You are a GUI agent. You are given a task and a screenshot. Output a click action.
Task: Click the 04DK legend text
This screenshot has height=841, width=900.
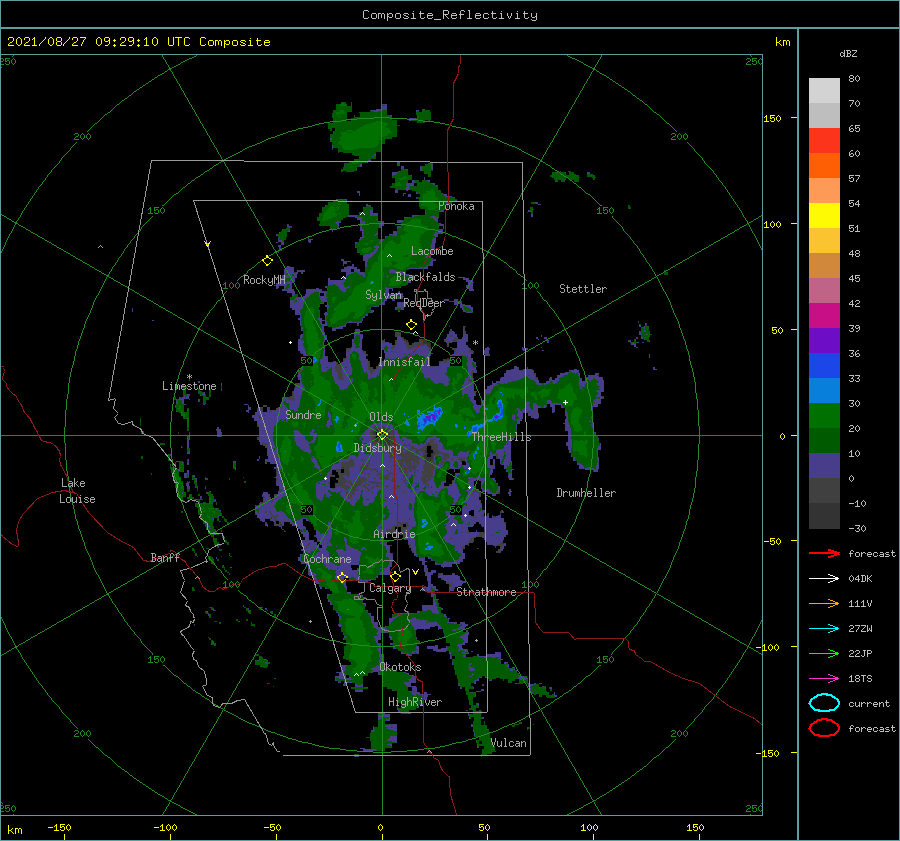(x=860, y=579)
